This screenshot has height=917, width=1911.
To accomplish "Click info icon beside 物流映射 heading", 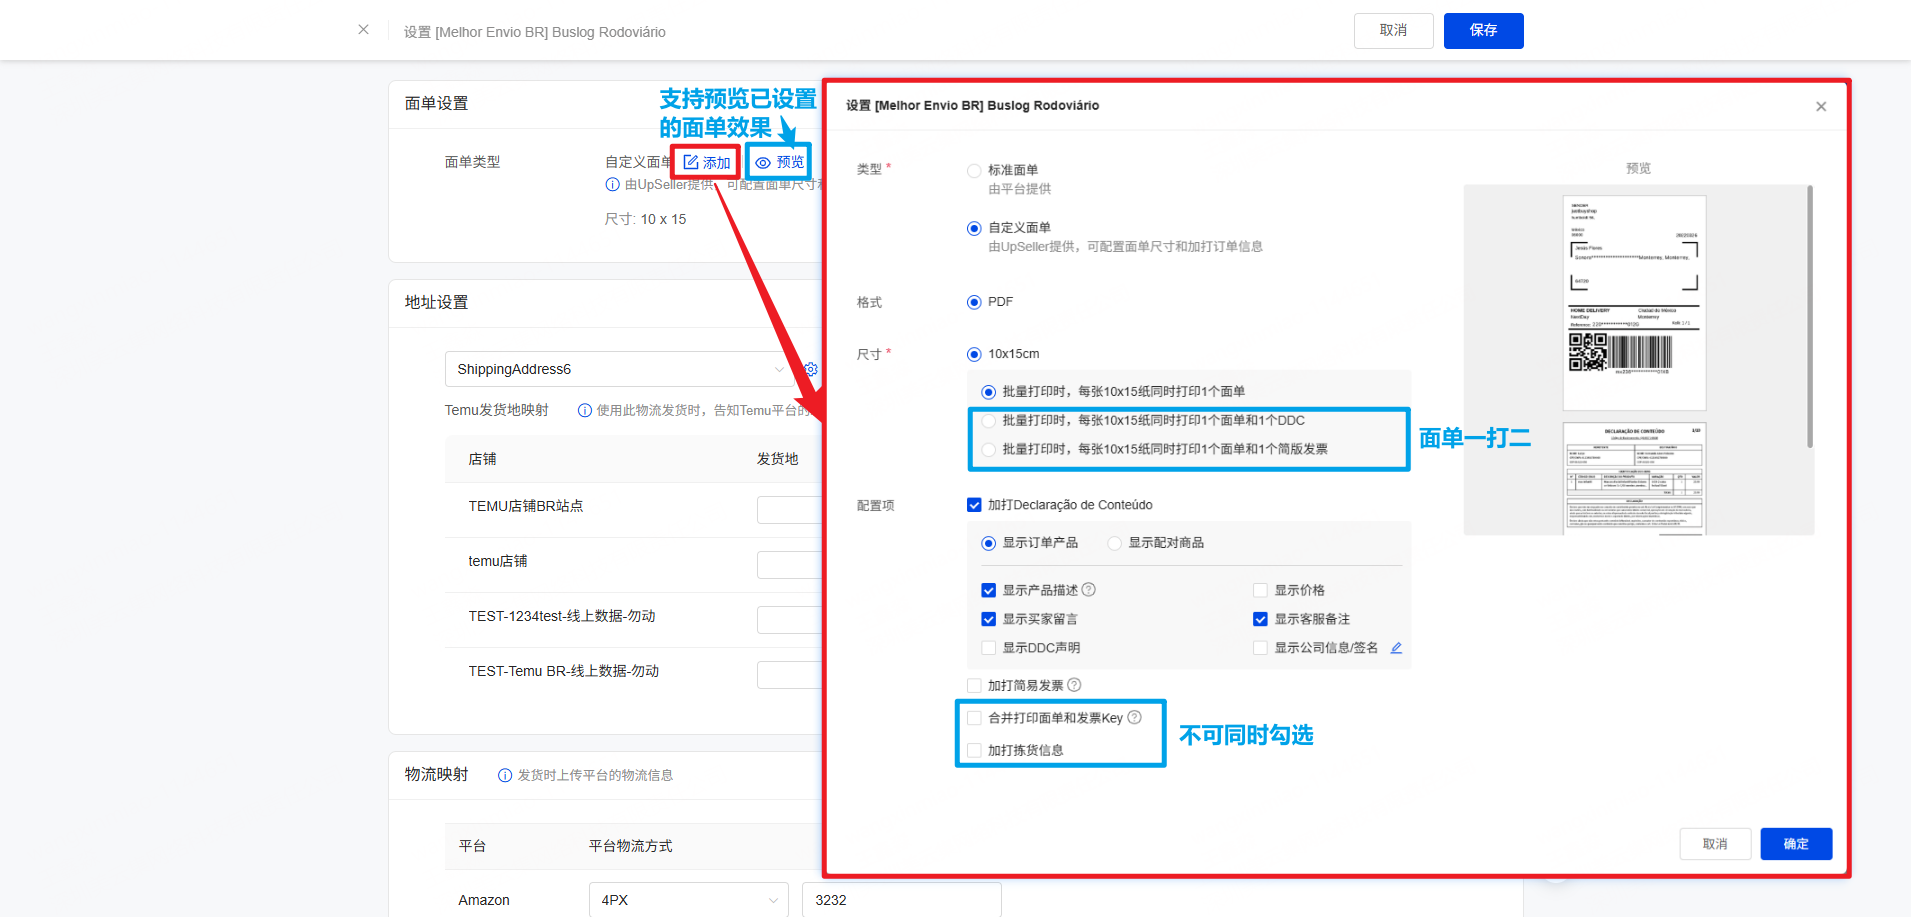I will [x=505, y=775].
